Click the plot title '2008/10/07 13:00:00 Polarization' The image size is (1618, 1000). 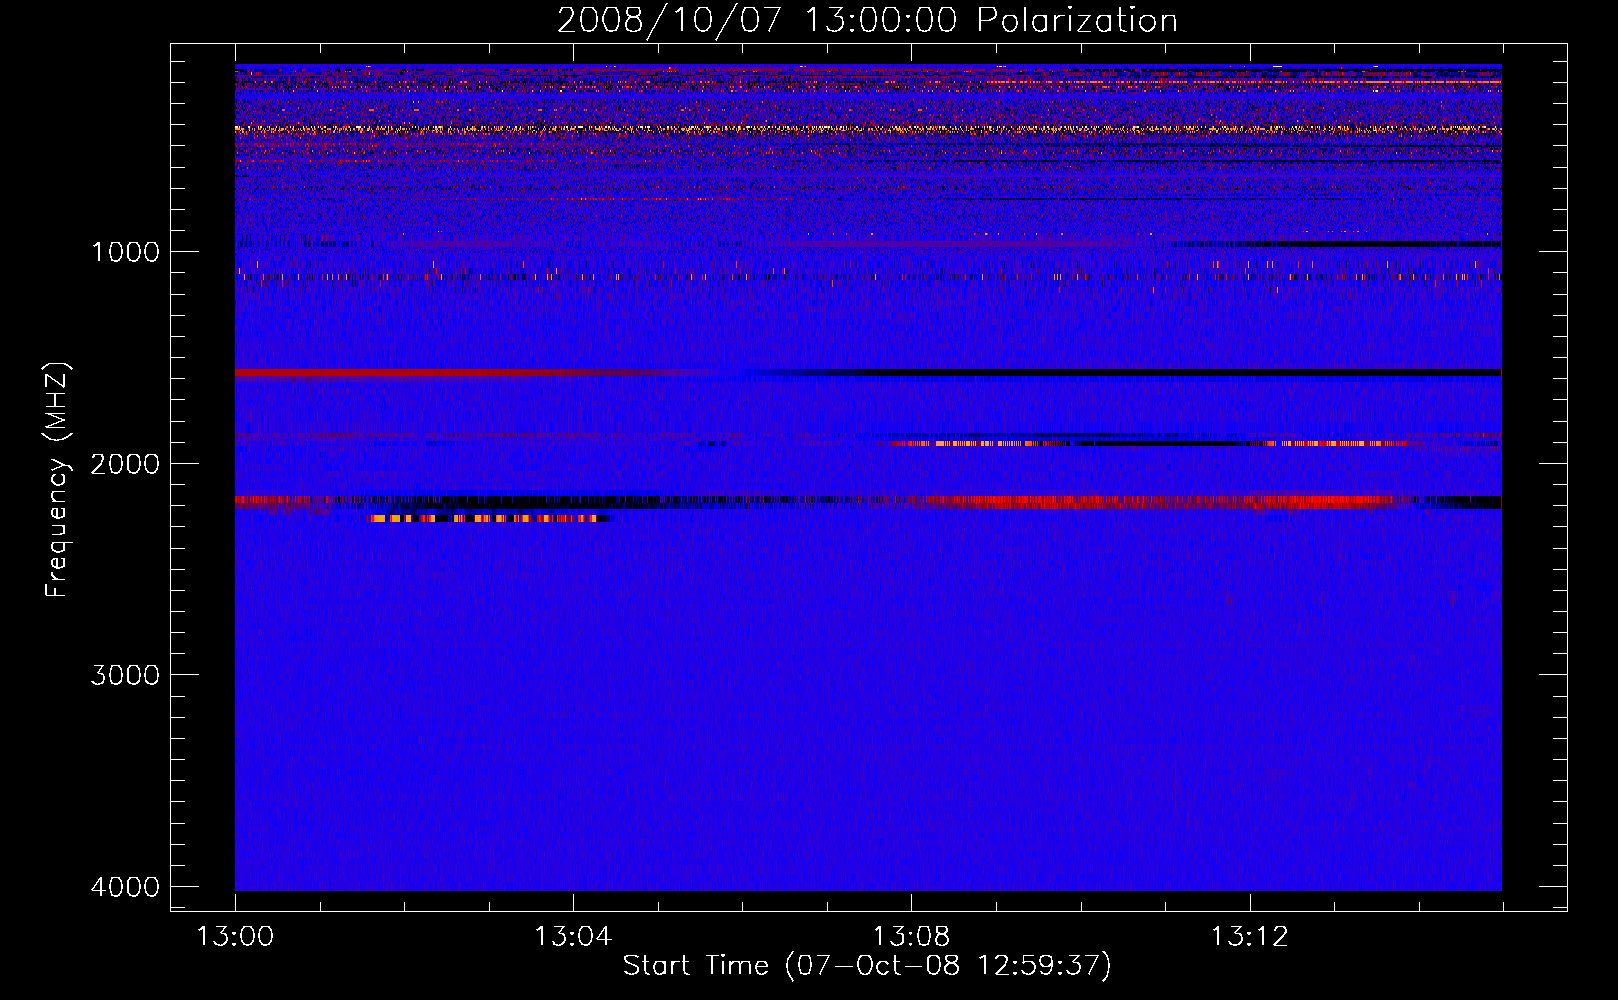point(867,20)
